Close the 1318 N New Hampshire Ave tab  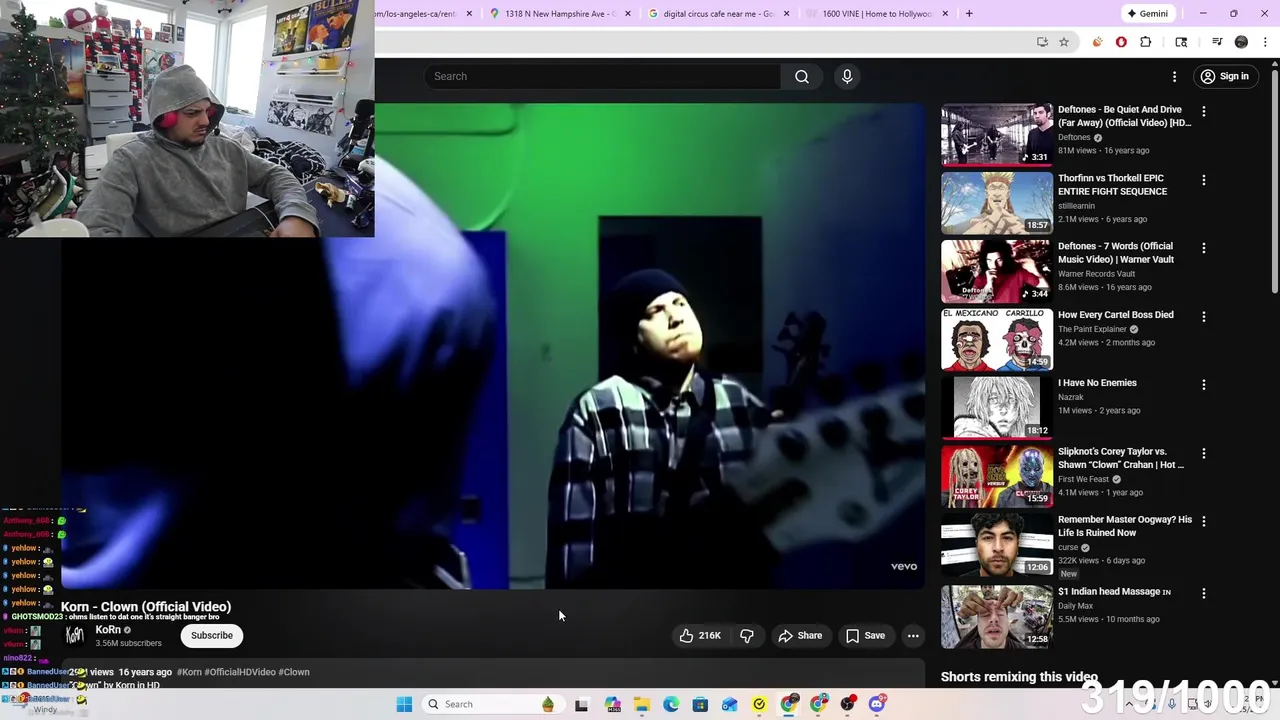(628, 14)
